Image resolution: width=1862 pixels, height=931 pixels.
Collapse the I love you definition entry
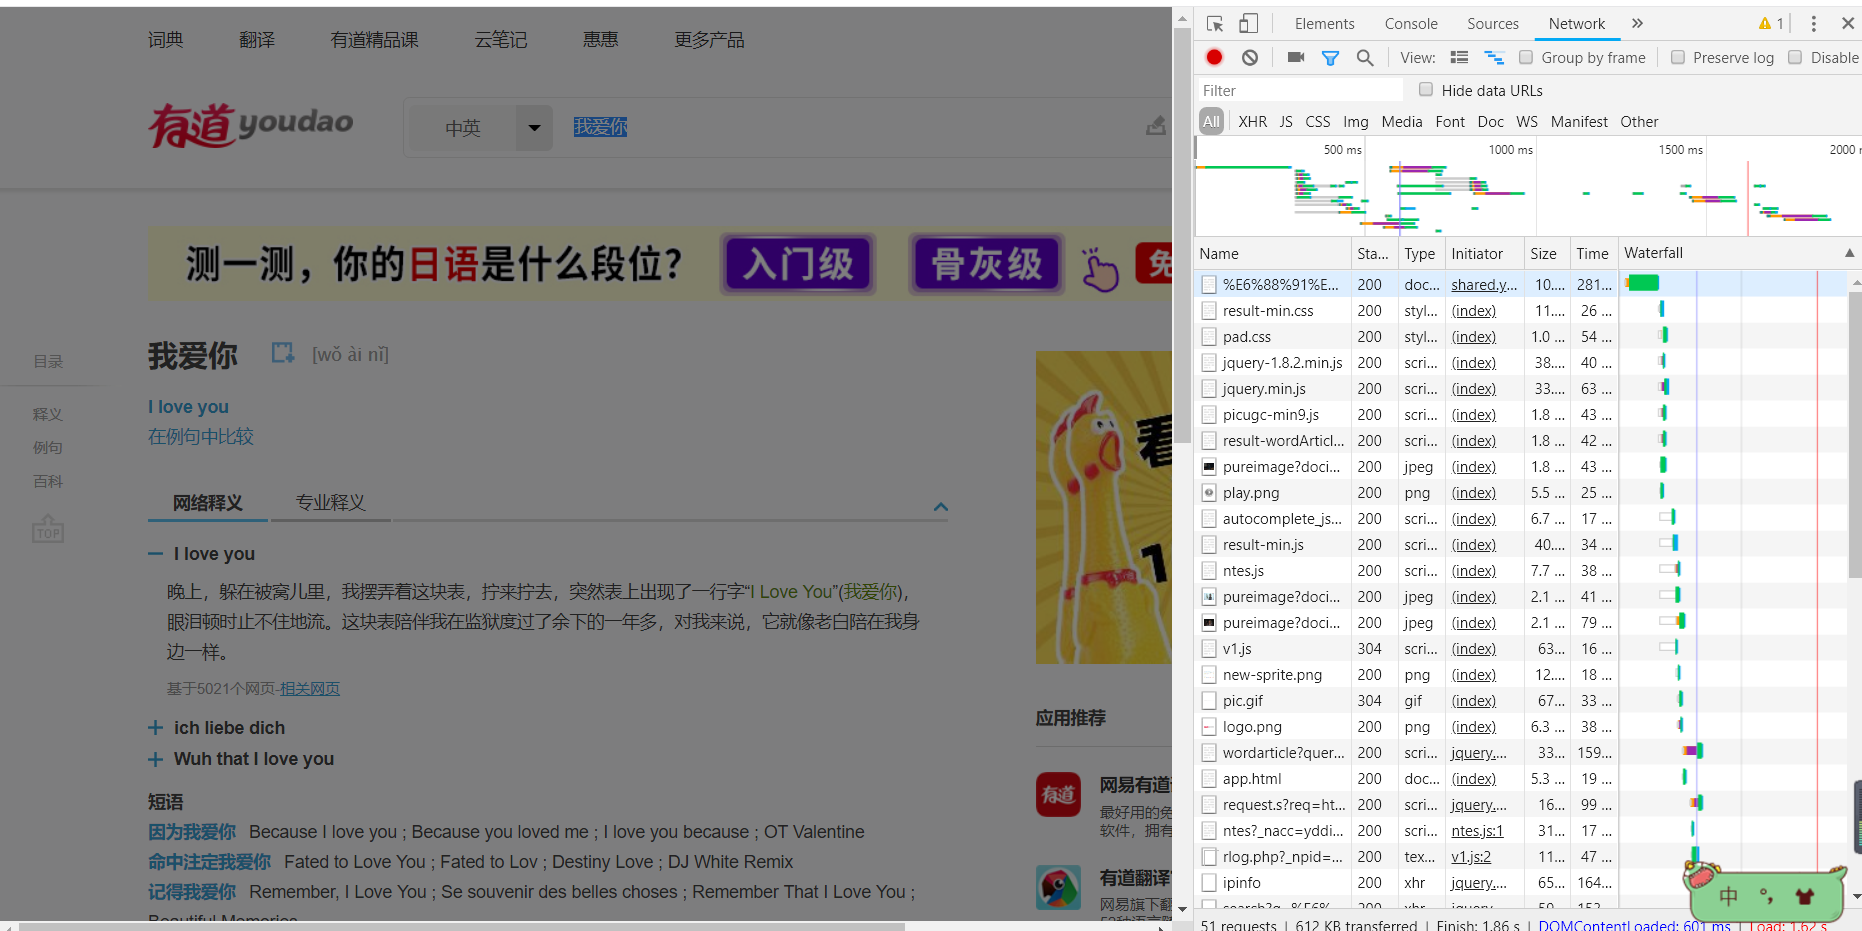click(155, 554)
